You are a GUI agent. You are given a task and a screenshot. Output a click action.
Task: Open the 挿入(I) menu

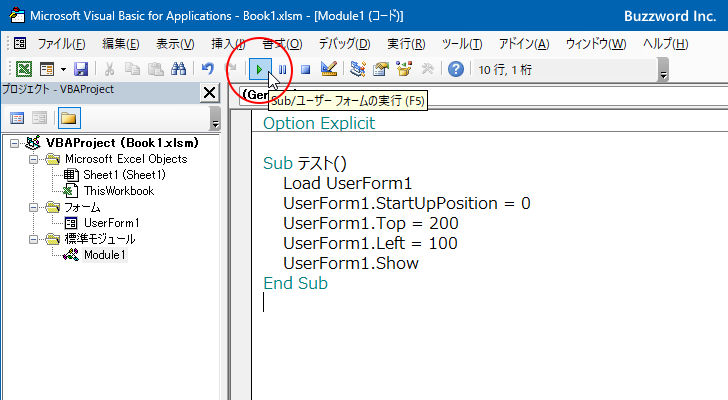(x=228, y=44)
